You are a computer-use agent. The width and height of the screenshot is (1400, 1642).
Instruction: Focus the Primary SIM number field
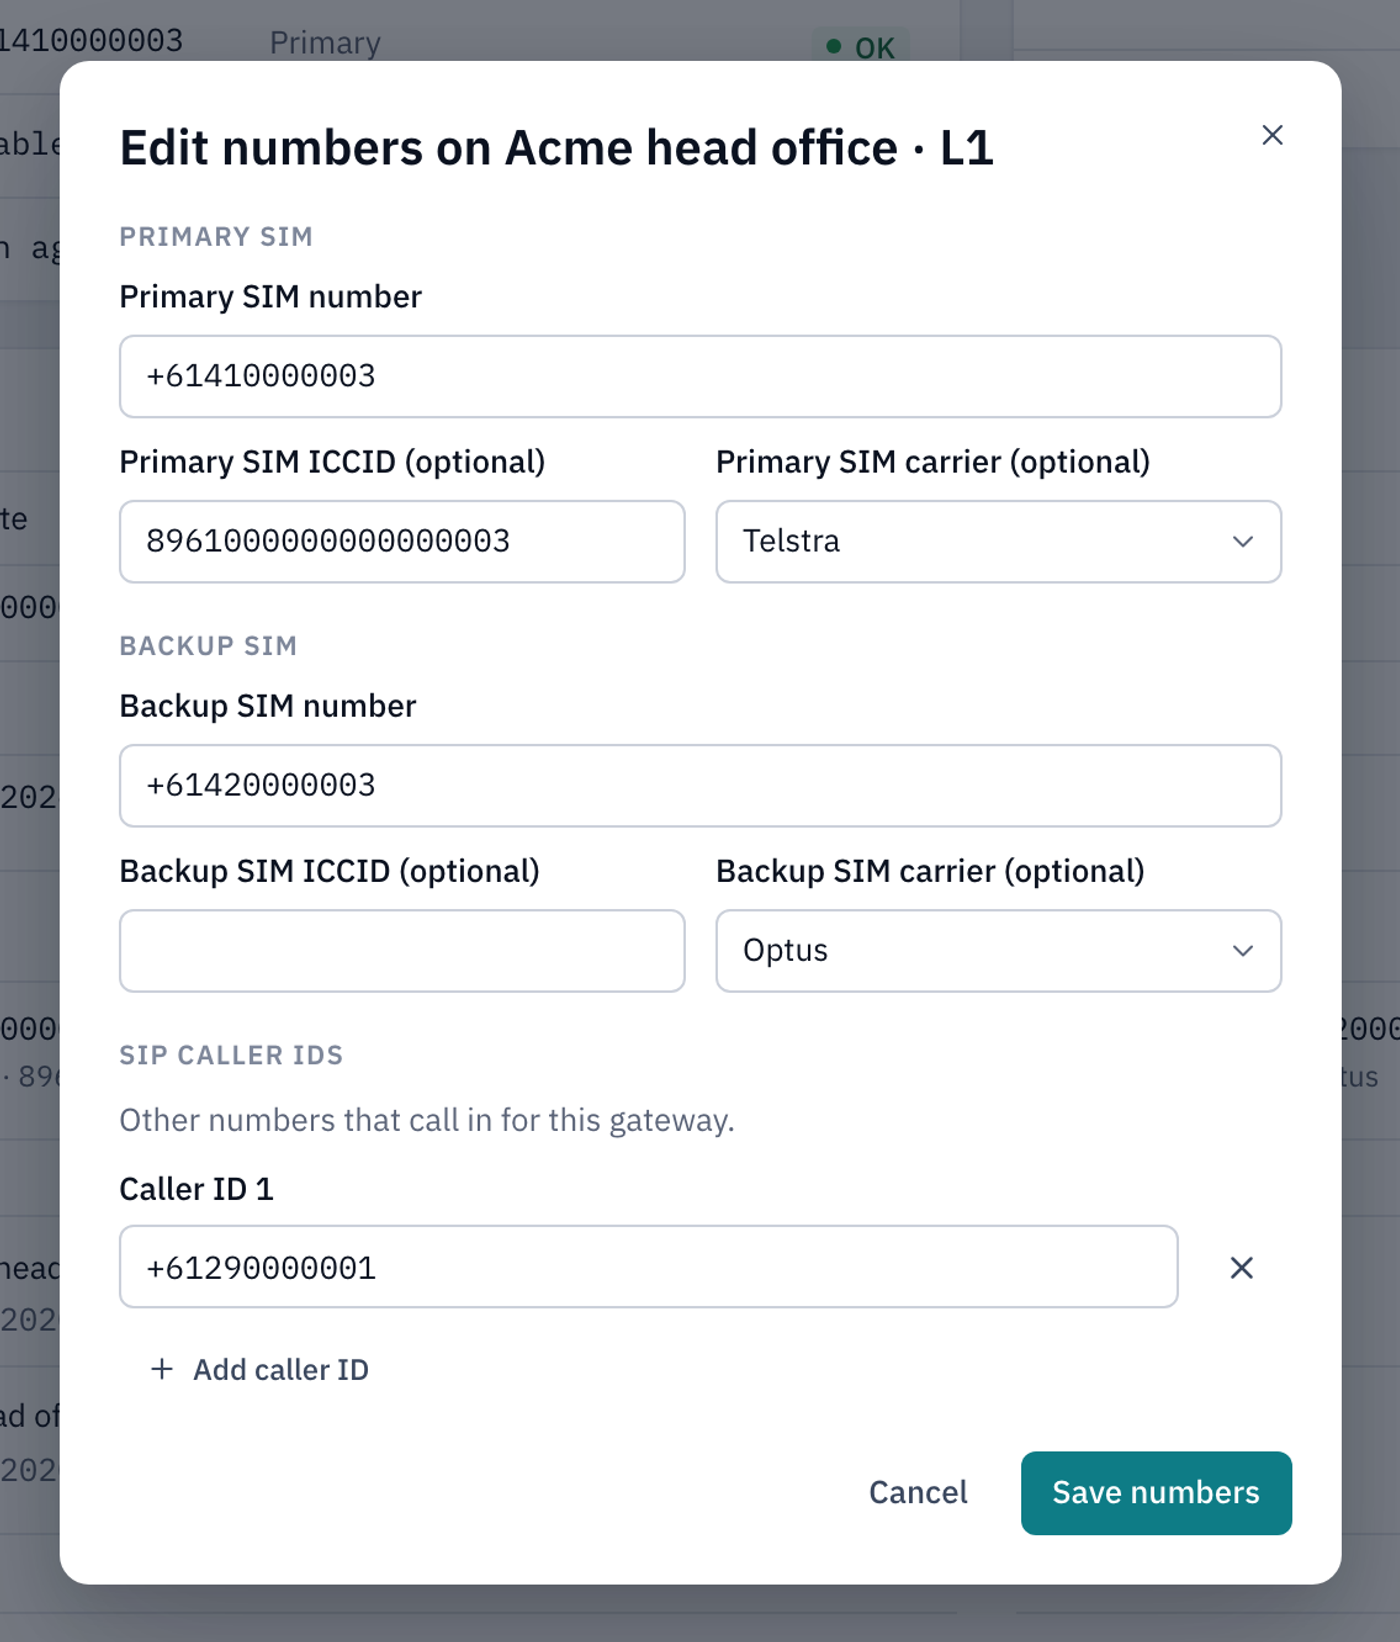click(x=700, y=376)
